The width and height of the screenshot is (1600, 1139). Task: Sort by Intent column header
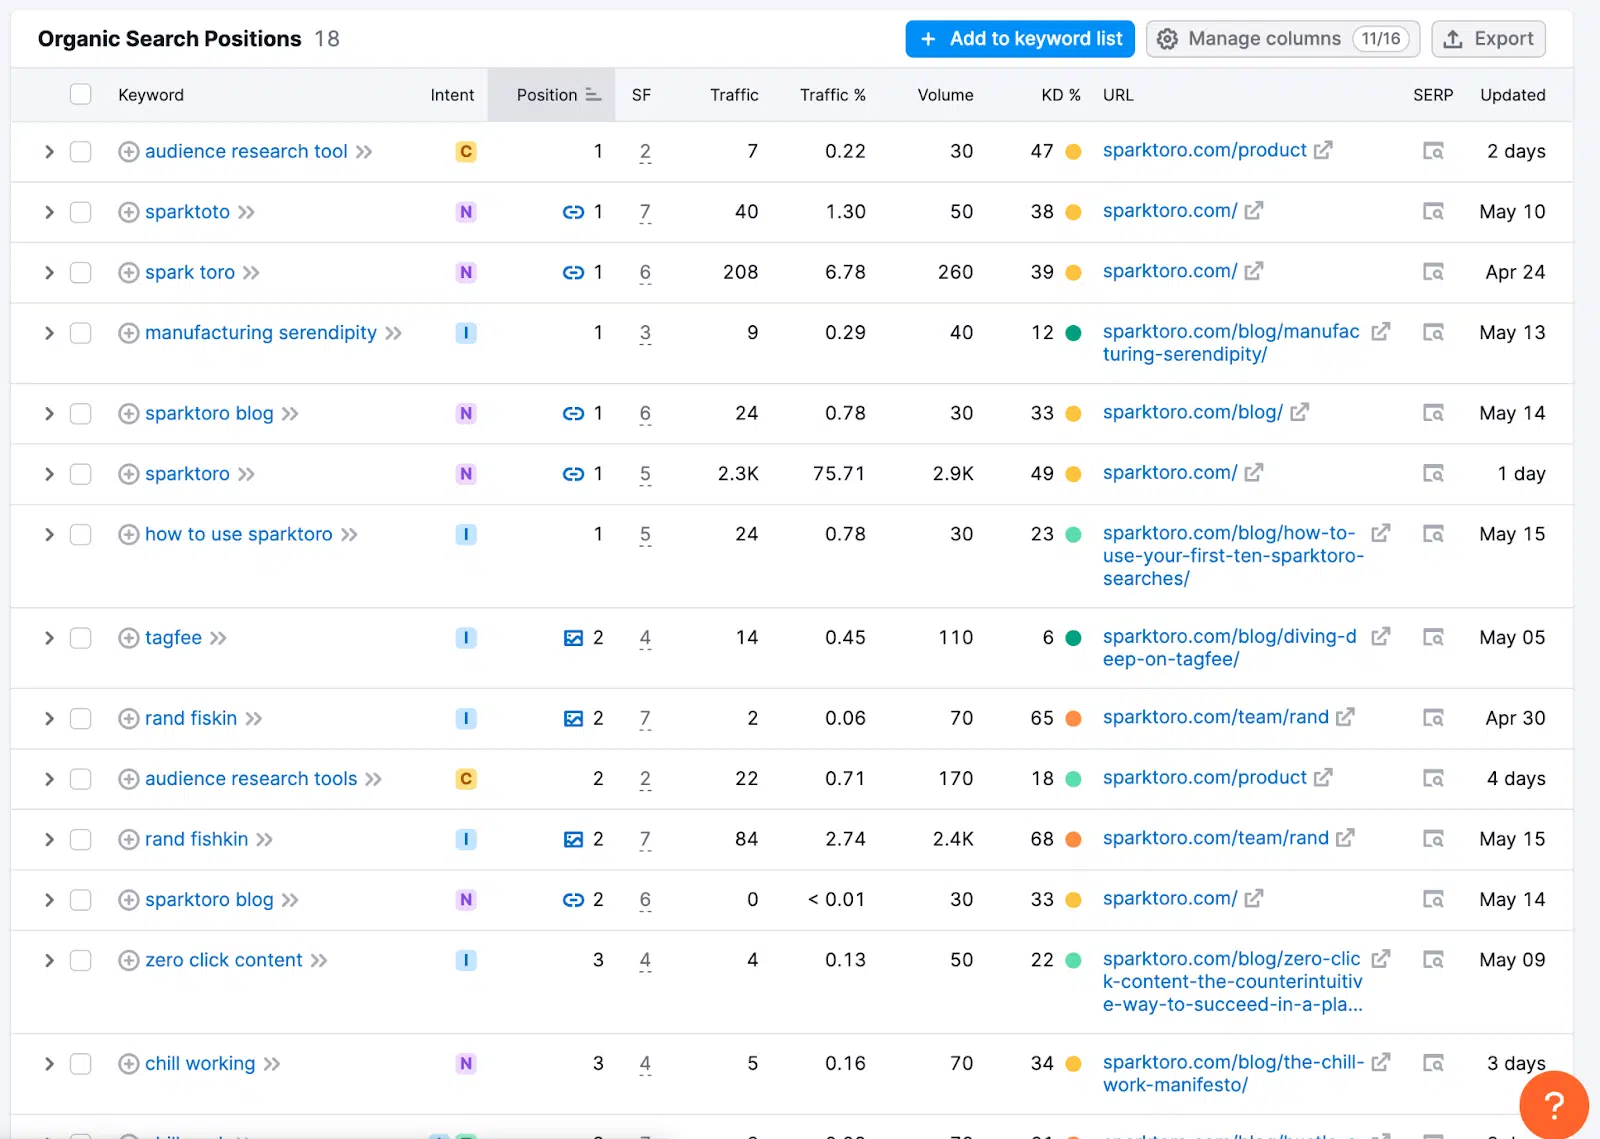click(452, 95)
